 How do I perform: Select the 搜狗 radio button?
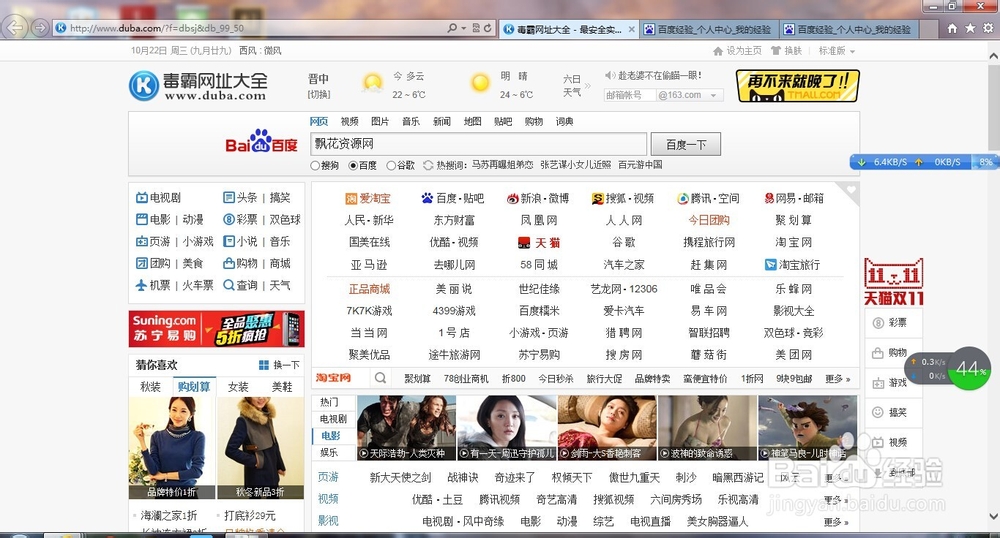click(315, 166)
